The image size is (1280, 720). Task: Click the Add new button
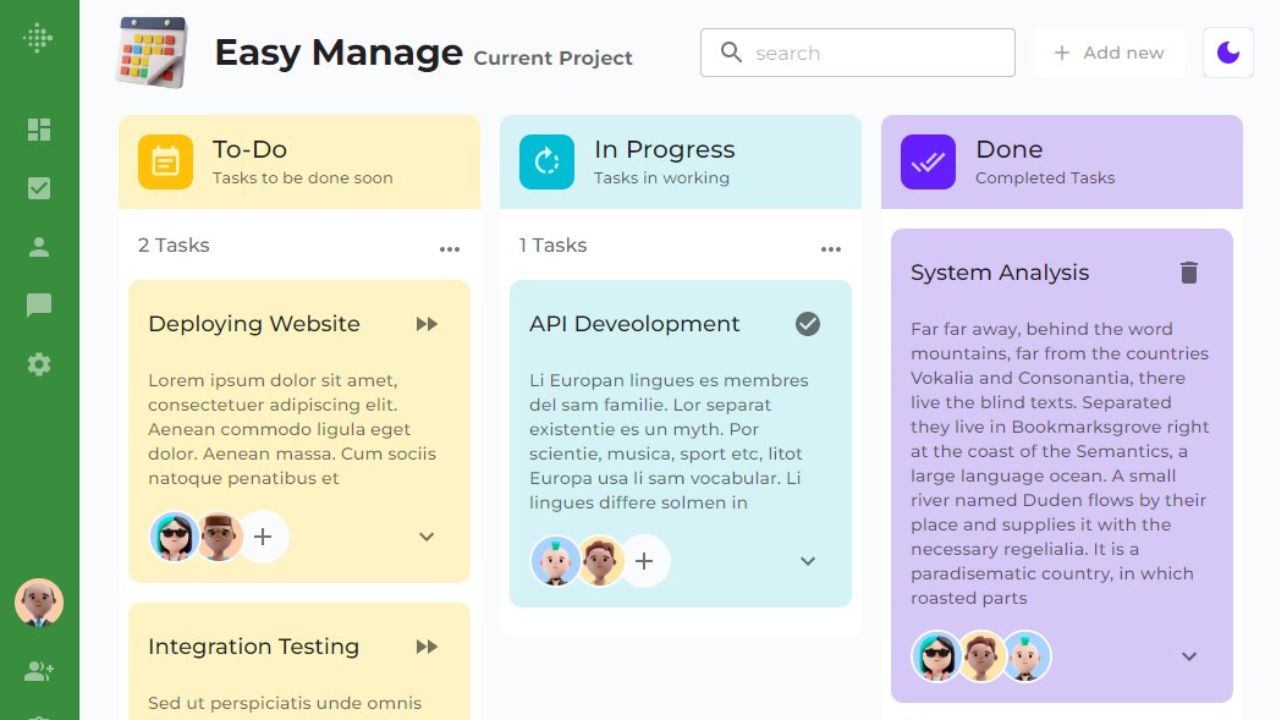tap(1109, 53)
